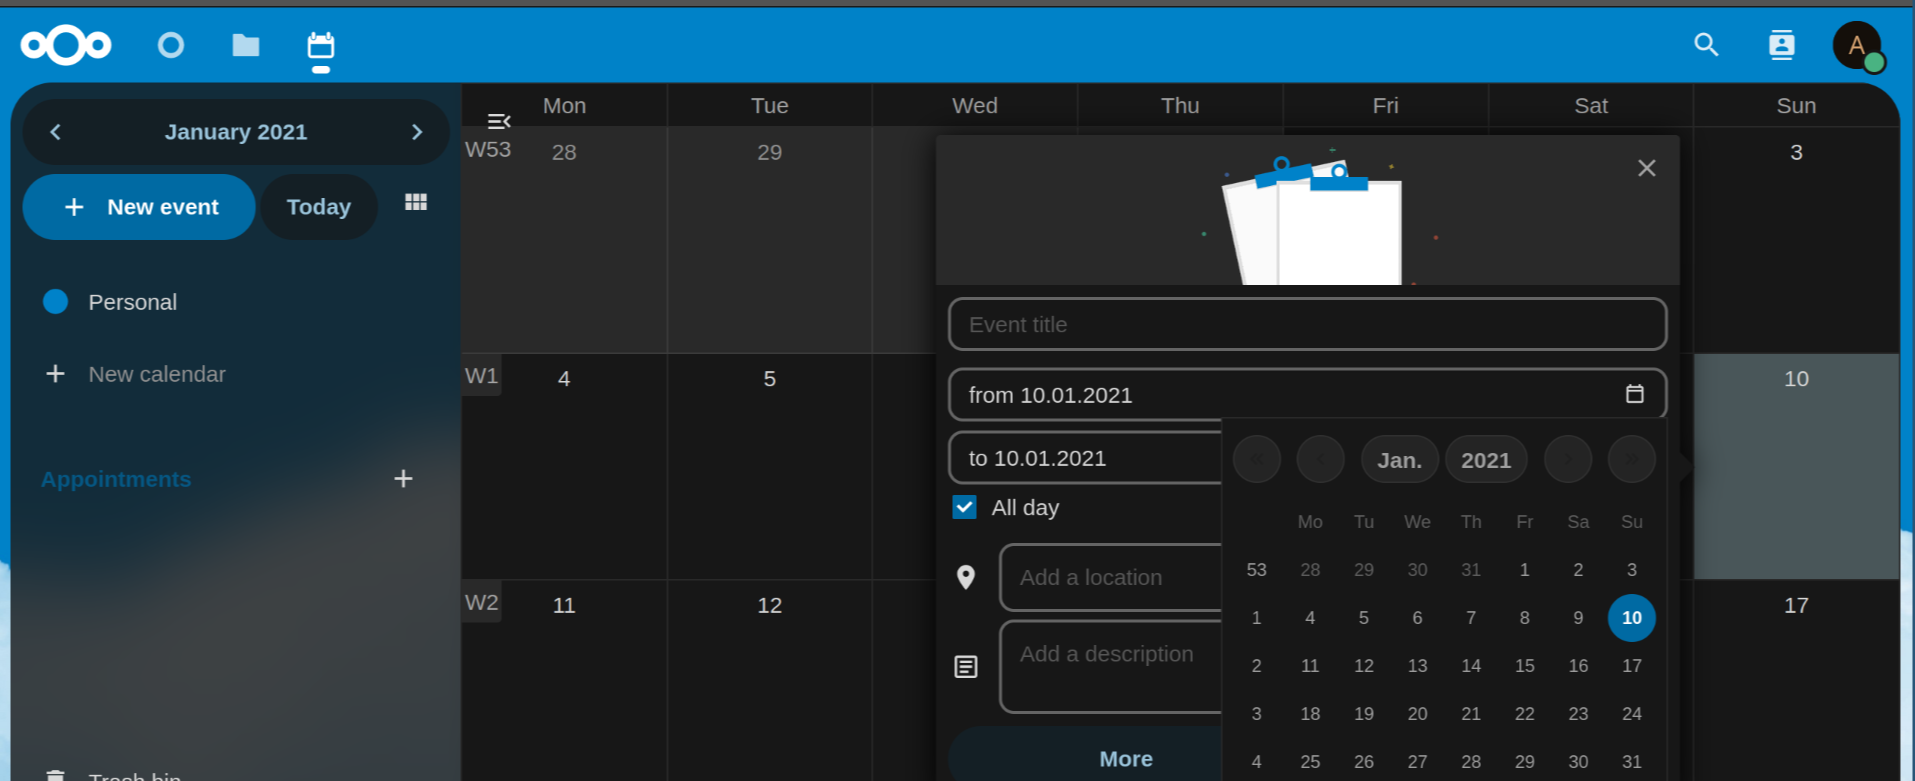
Task: Open the Appointments section heading
Action: tap(116, 479)
